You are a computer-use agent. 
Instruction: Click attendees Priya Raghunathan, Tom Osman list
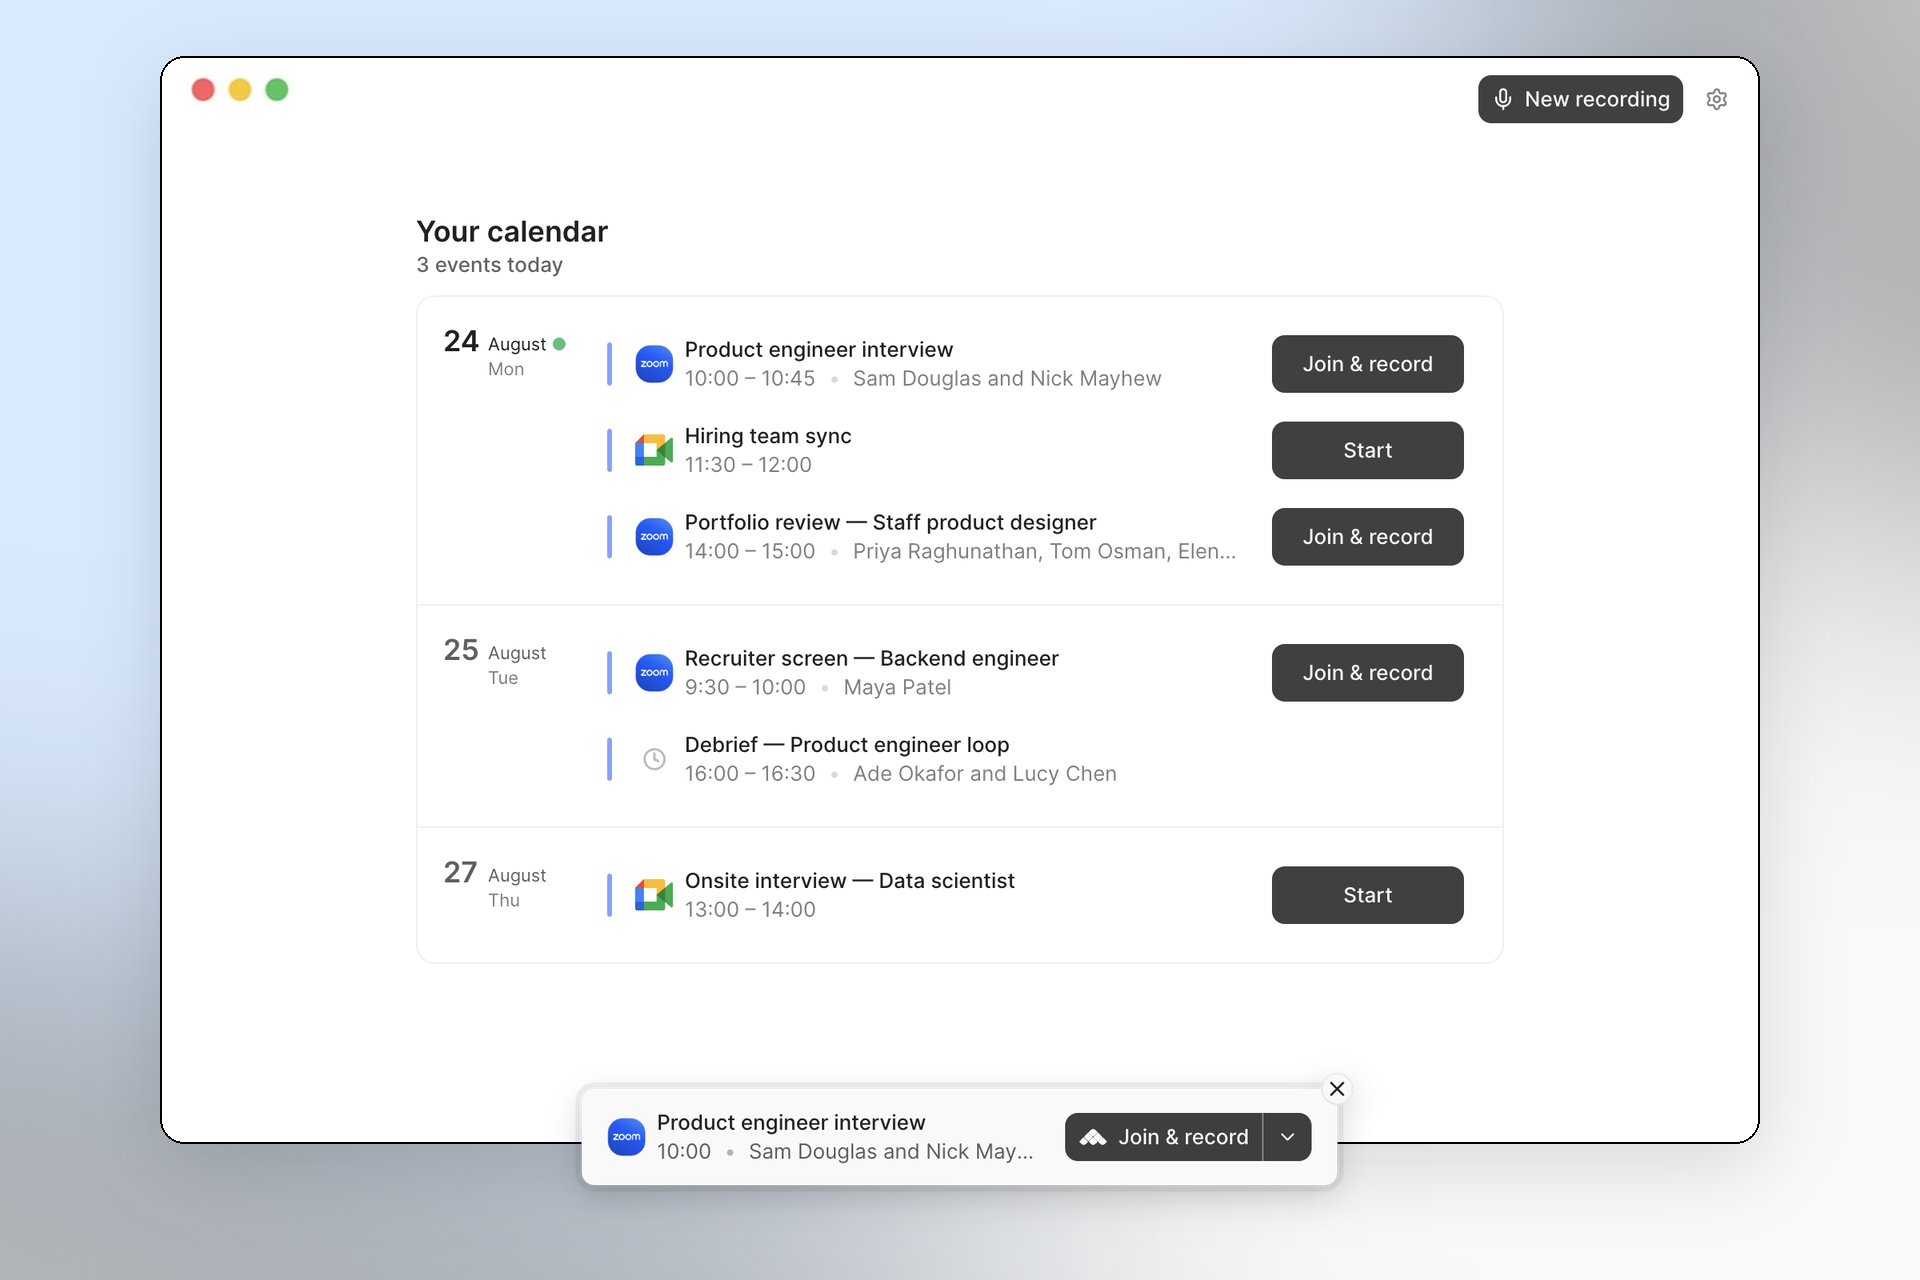[1044, 552]
